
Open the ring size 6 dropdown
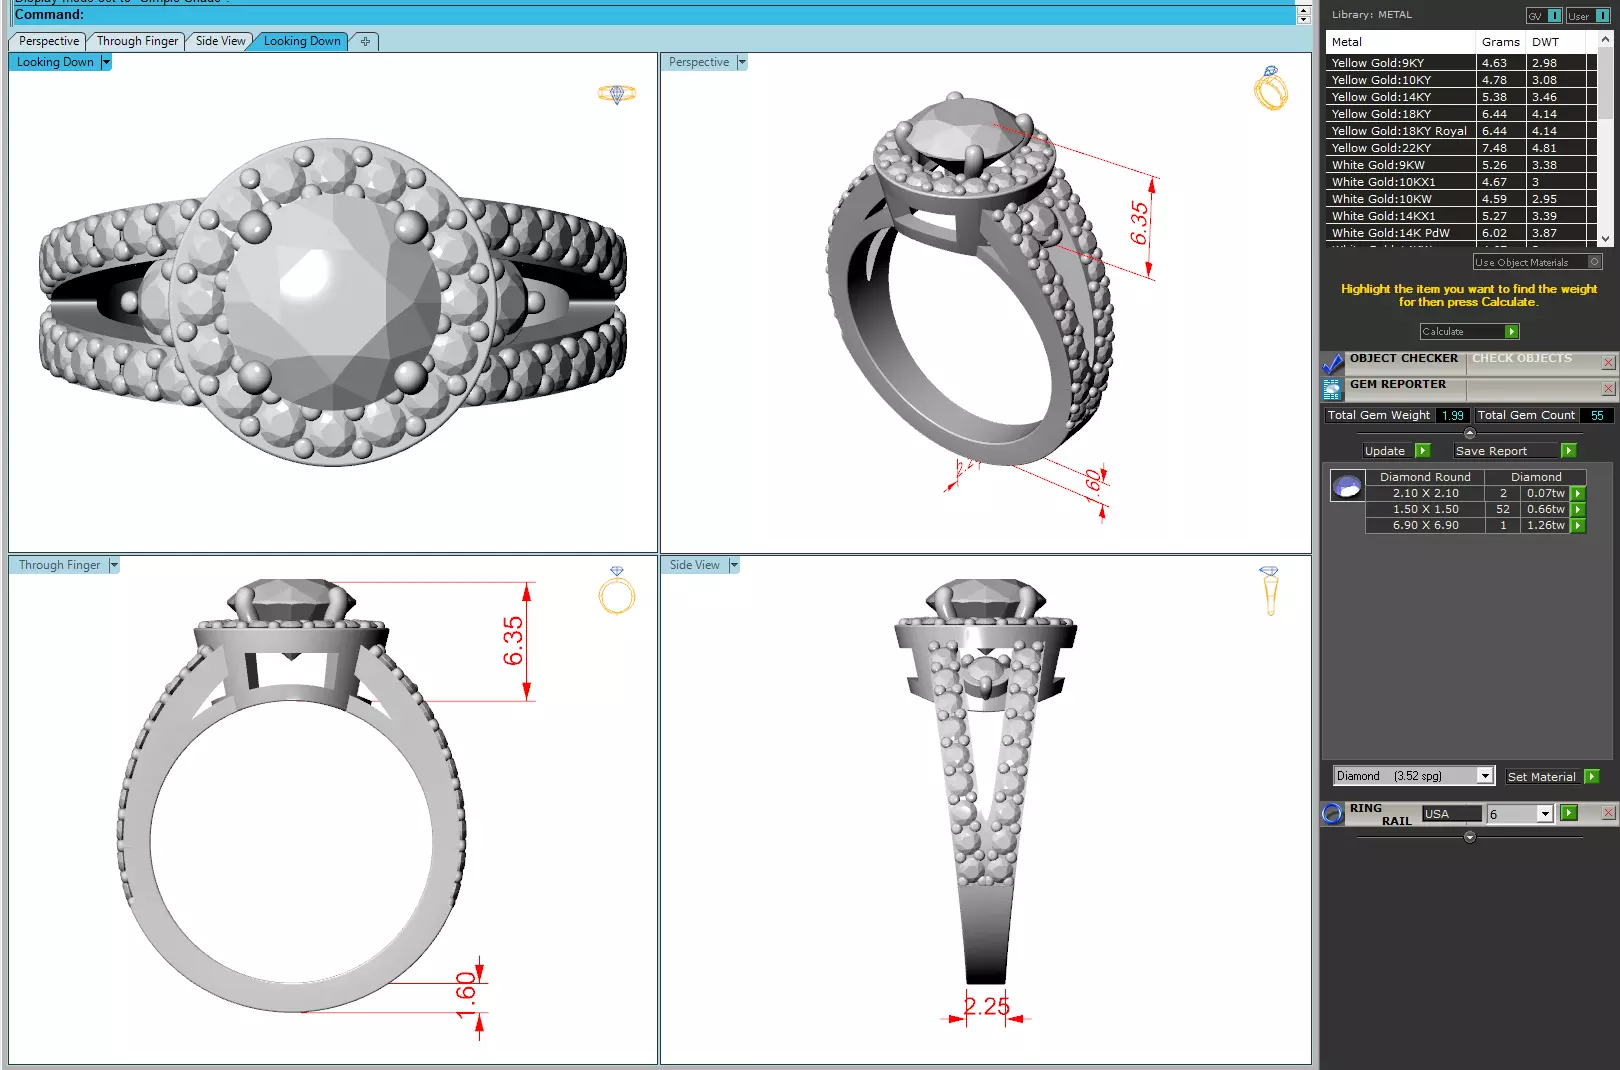tap(1545, 814)
